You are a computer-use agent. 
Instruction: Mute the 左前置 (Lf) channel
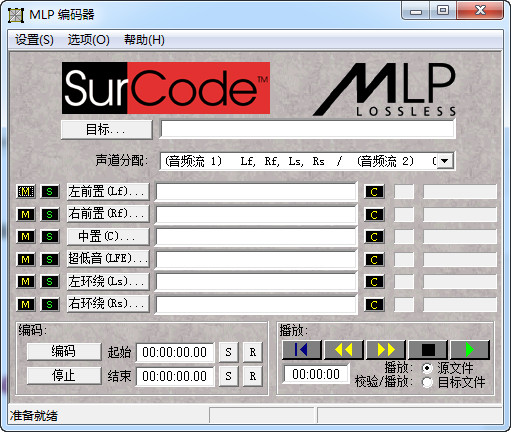(26, 192)
